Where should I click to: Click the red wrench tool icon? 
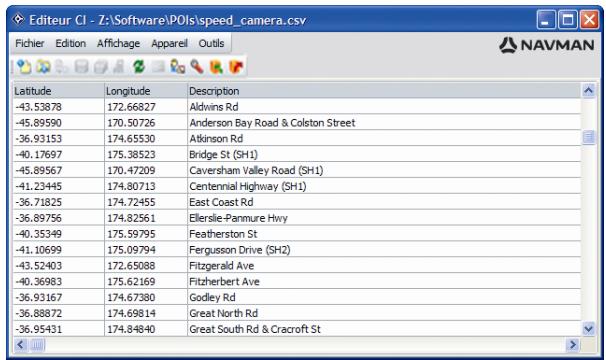pos(197,67)
